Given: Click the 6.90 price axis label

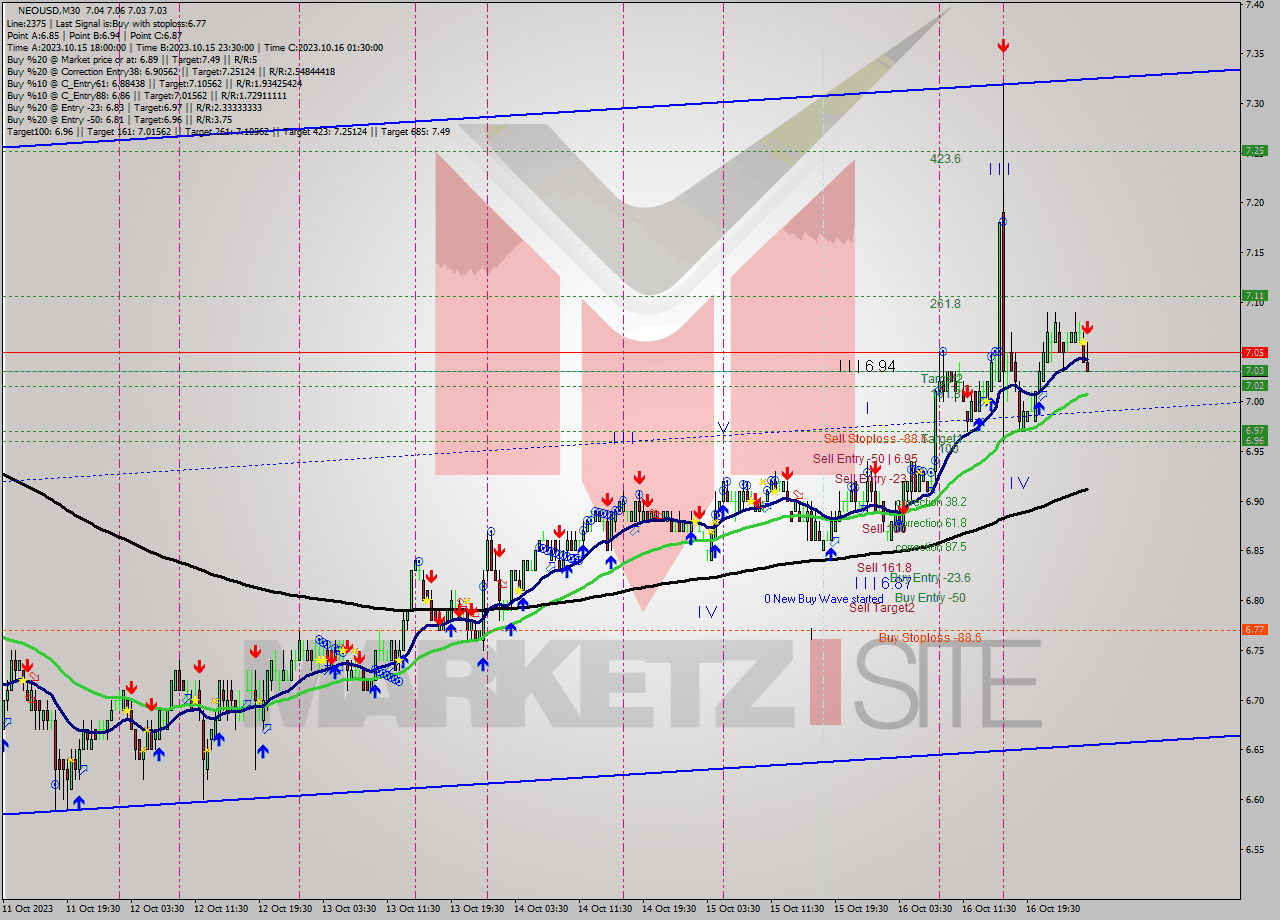Looking at the screenshot, I should pyautogui.click(x=1254, y=501).
